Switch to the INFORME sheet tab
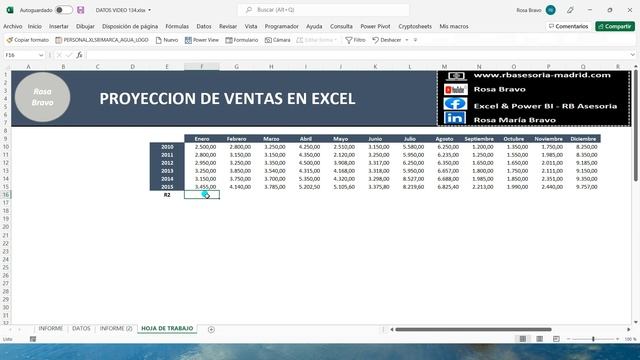The height and width of the screenshot is (360, 640). pos(51,329)
